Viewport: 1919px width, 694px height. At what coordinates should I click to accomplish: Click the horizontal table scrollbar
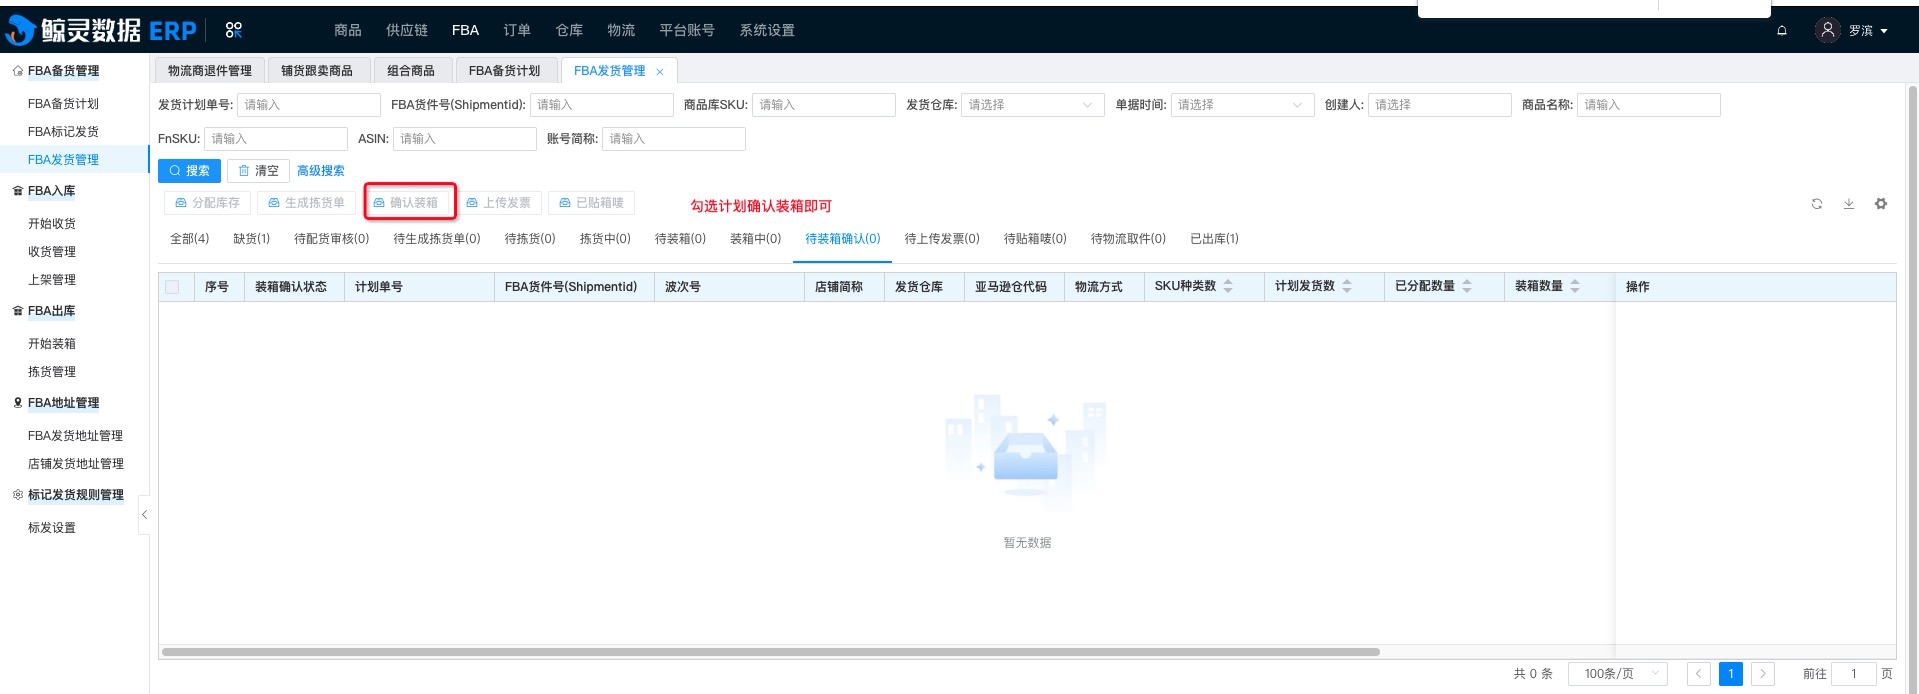pos(770,652)
